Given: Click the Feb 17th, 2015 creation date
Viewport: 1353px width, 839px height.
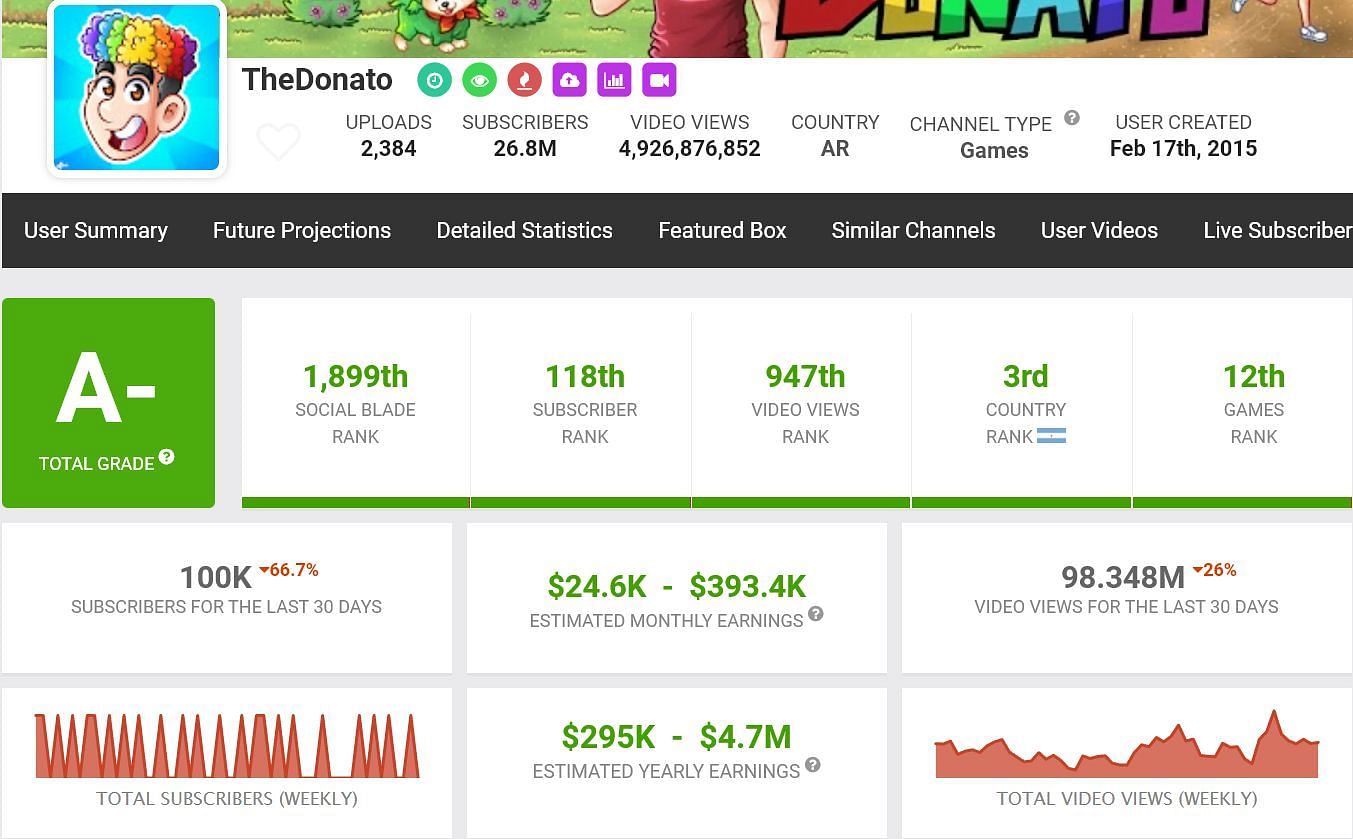Looking at the screenshot, I should tap(1183, 149).
